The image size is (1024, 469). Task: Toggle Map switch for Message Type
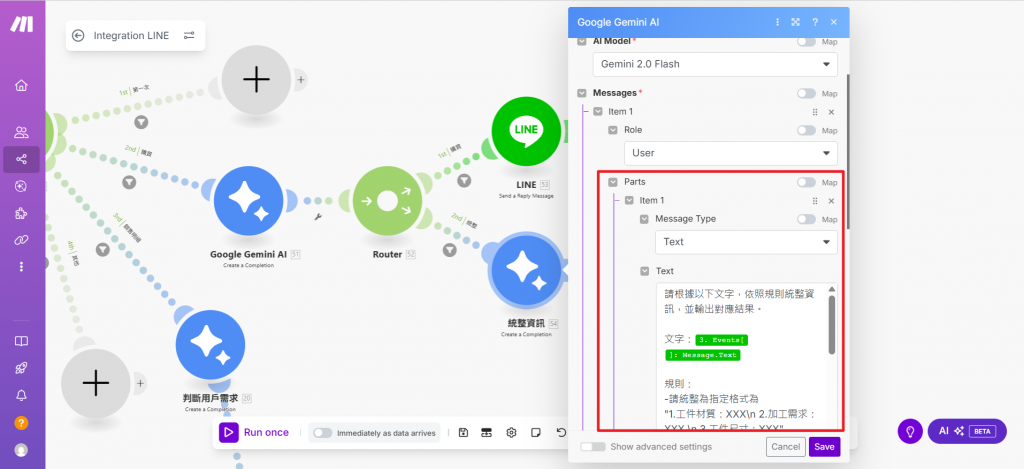pyautogui.click(x=806, y=219)
